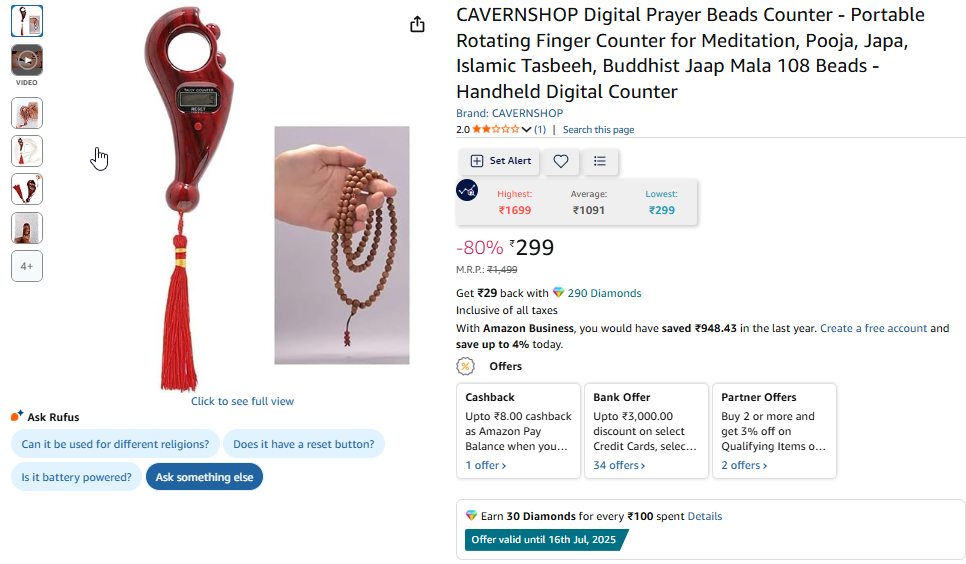Expand the star ratings dropdown chevron
This screenshot has width=966, height=564.
click(x=527, y=130)
